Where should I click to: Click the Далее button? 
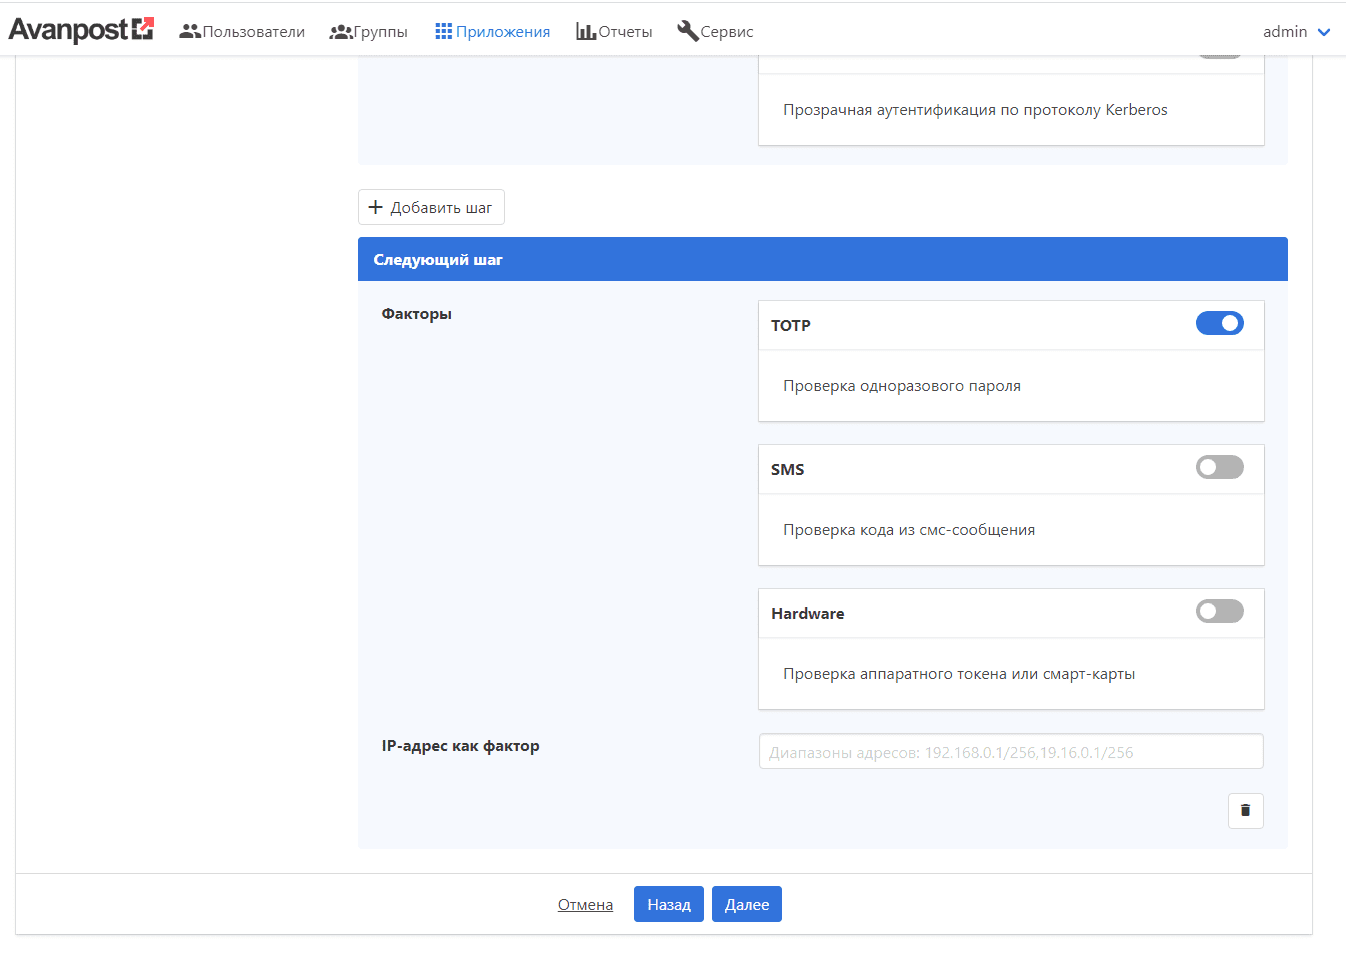coord(746,904)
